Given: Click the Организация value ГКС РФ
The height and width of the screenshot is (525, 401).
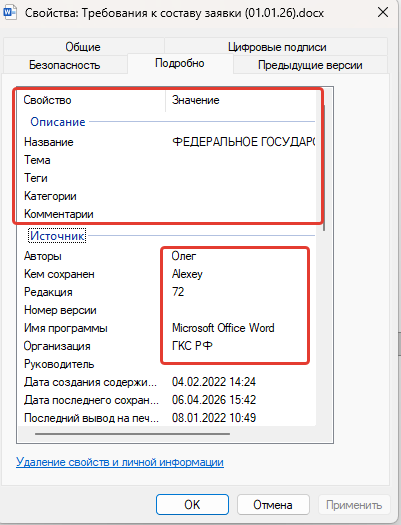Looking at the screenshot, I should click(192, 346).
